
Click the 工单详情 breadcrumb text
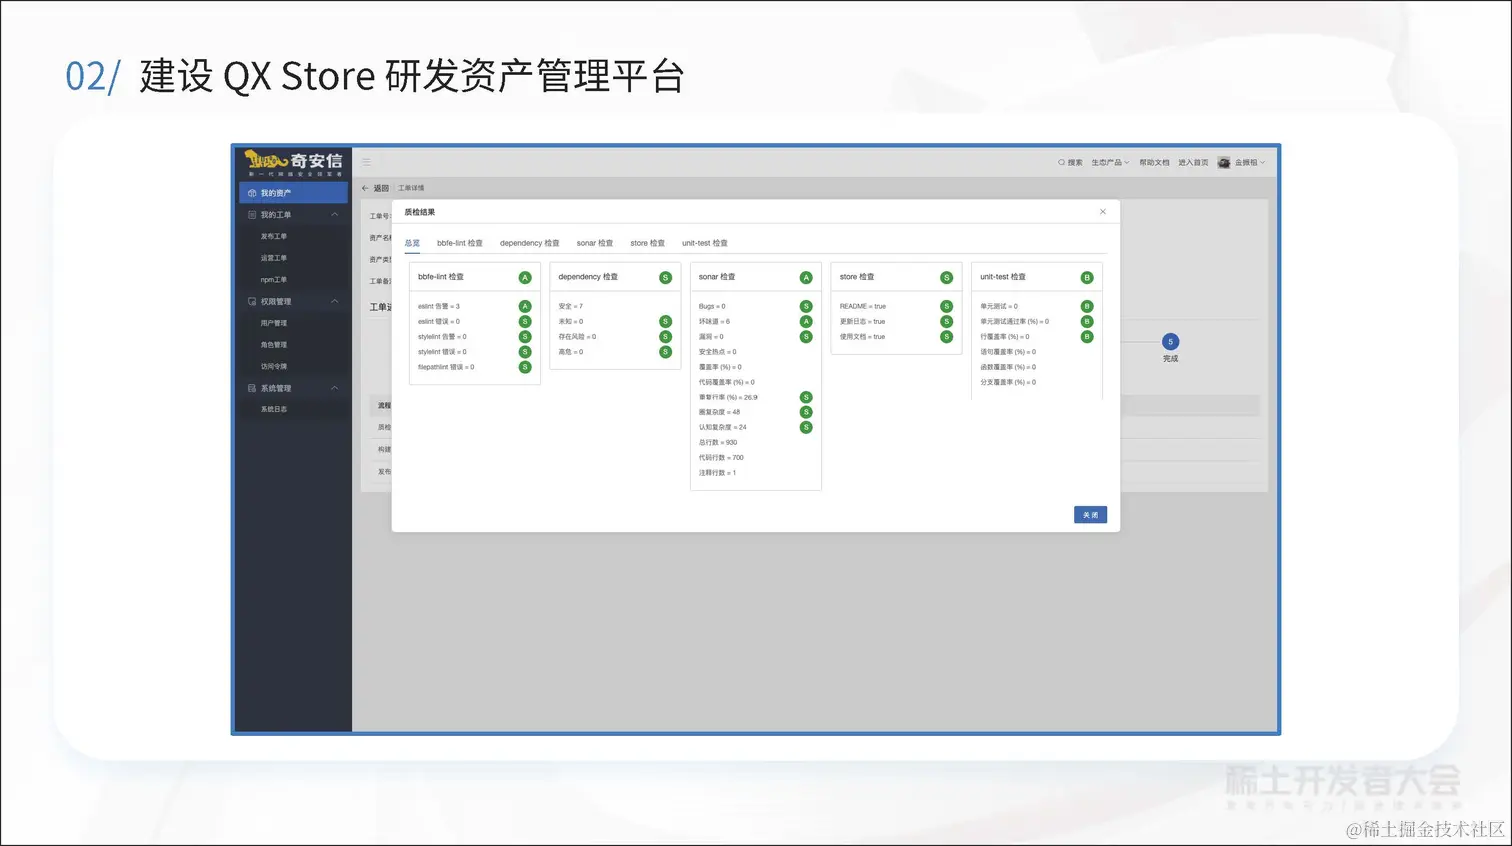coord(411,188)
